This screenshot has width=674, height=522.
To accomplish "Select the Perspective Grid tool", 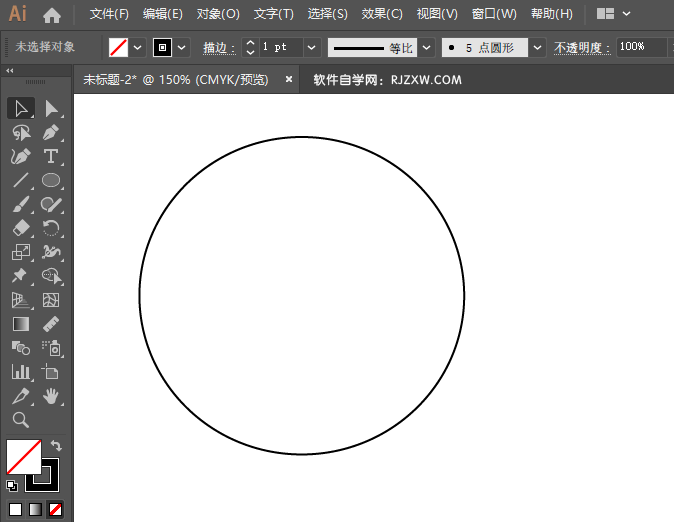I will coord(21,300).
